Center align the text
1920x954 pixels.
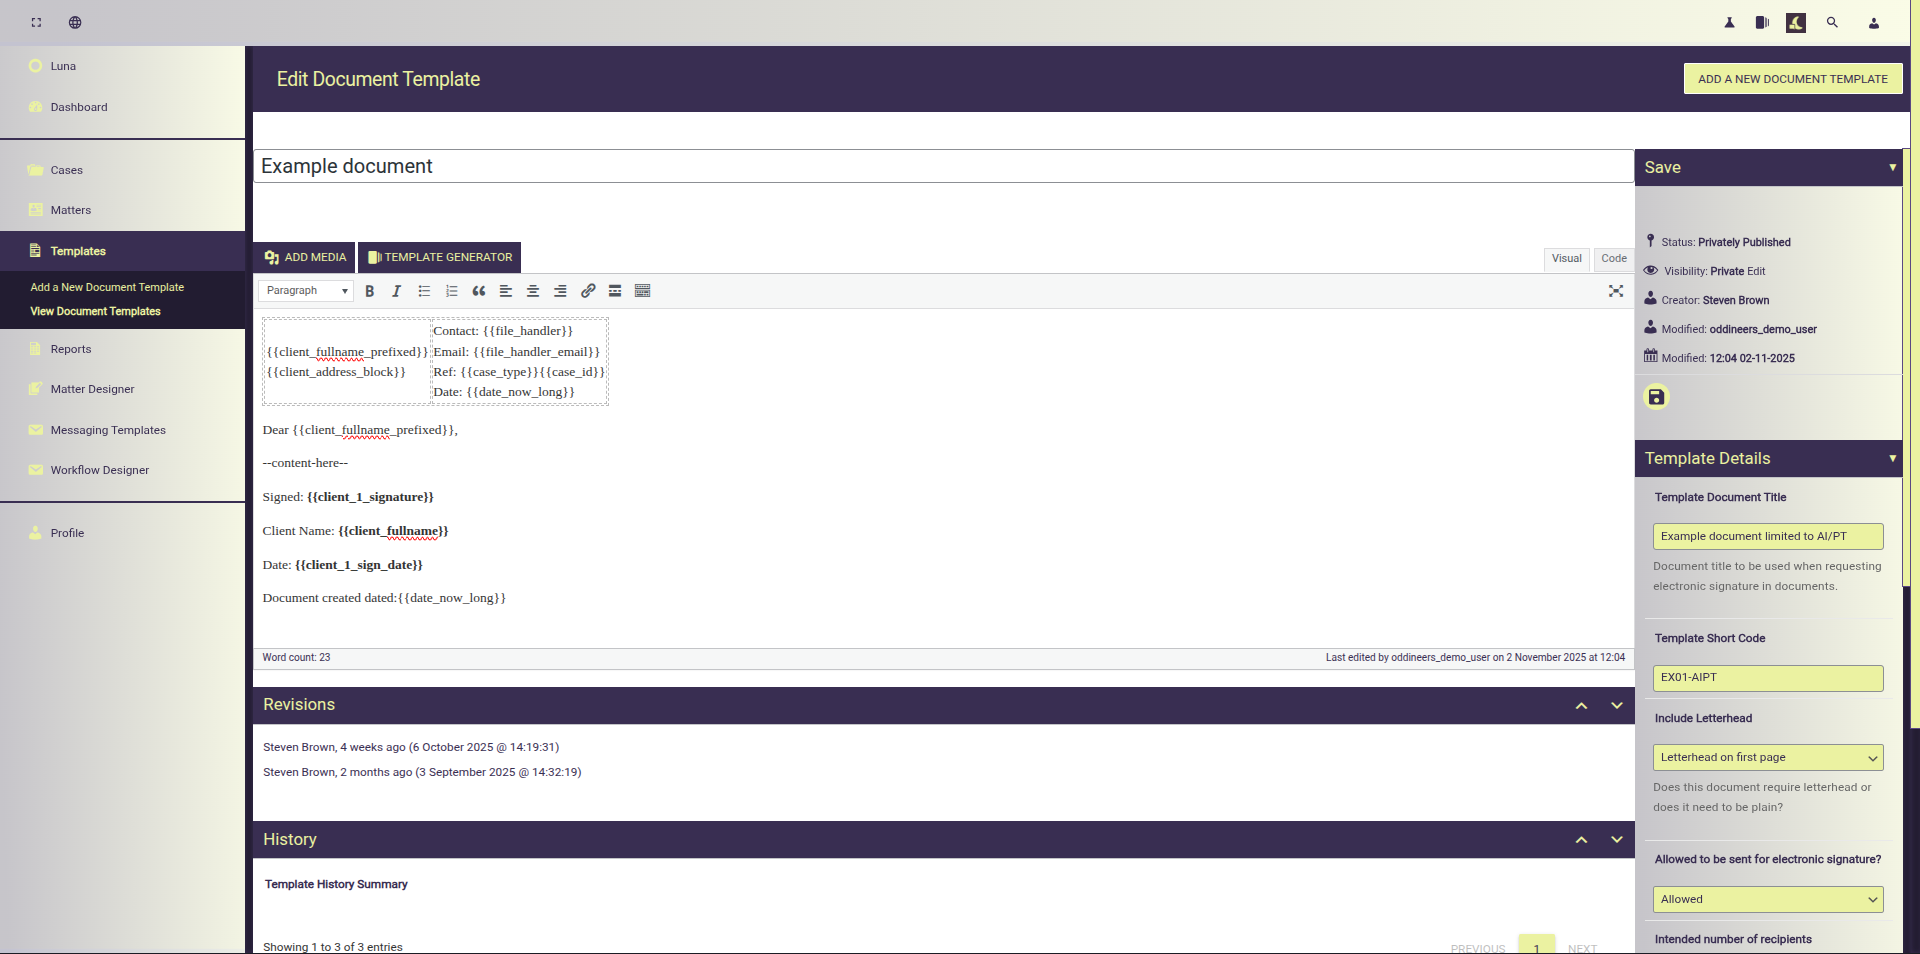[x=533, y=291]
